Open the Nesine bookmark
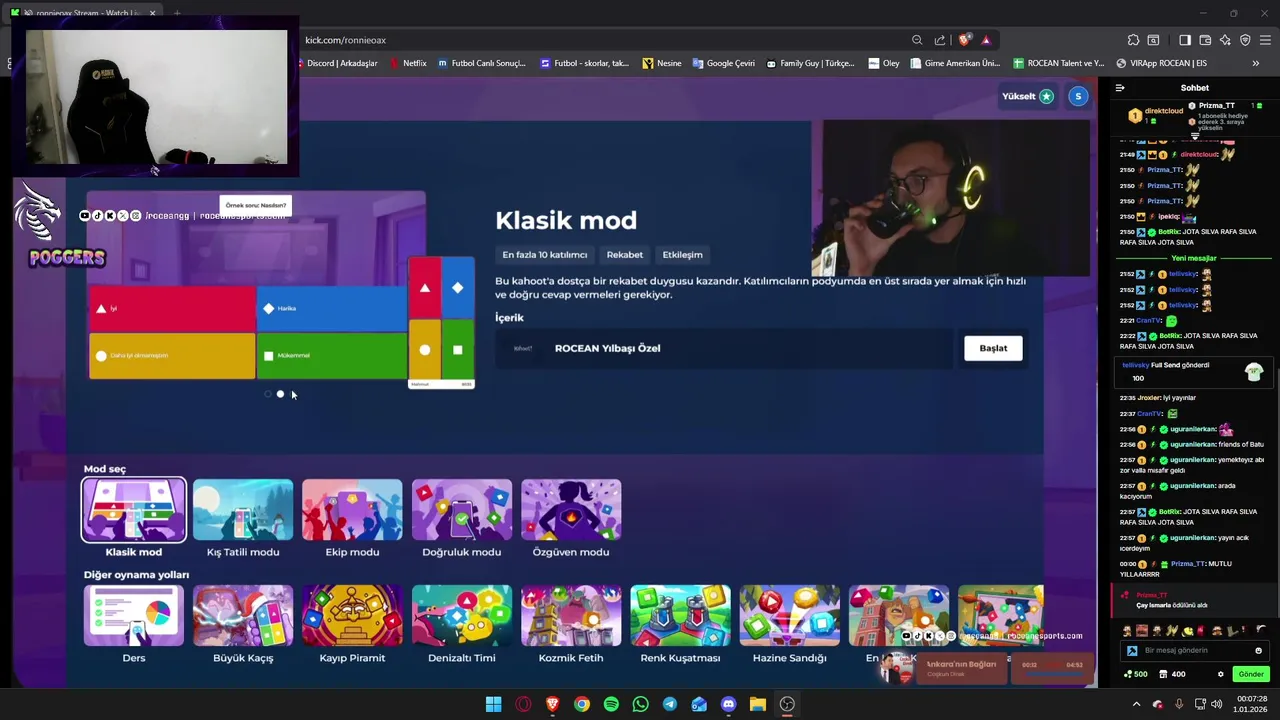 662,63
